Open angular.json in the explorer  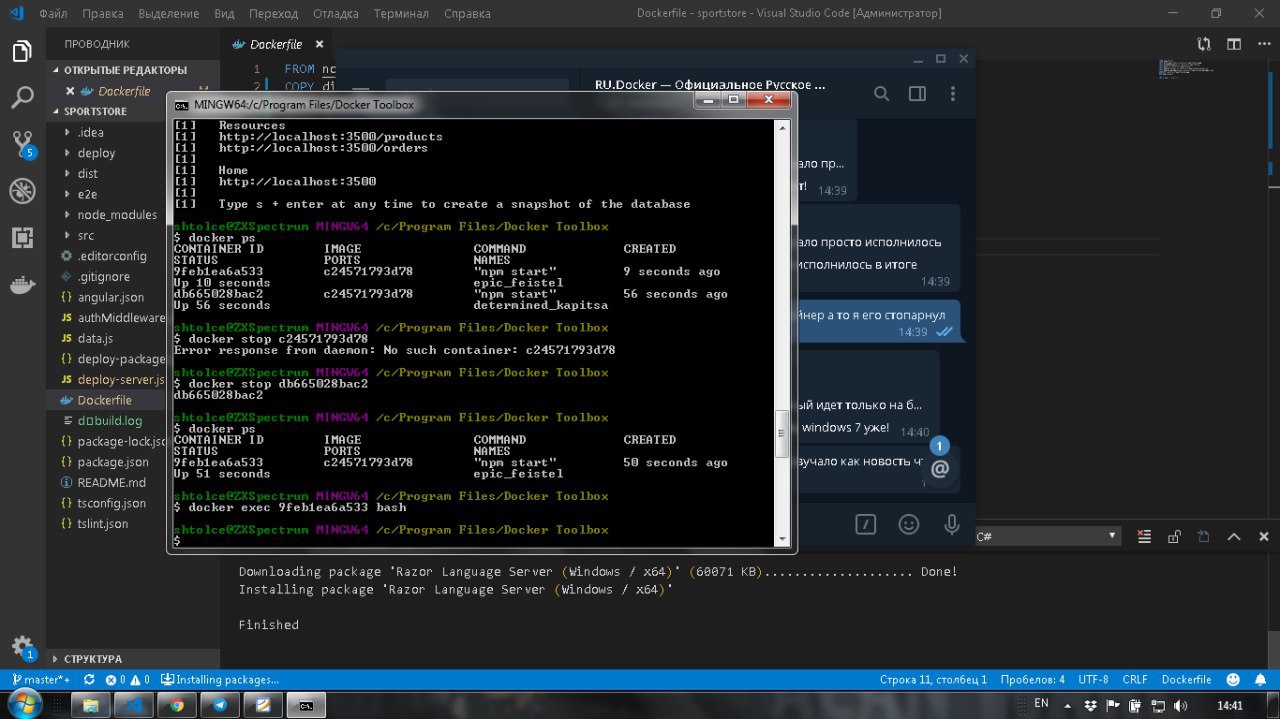coord(110,297)
